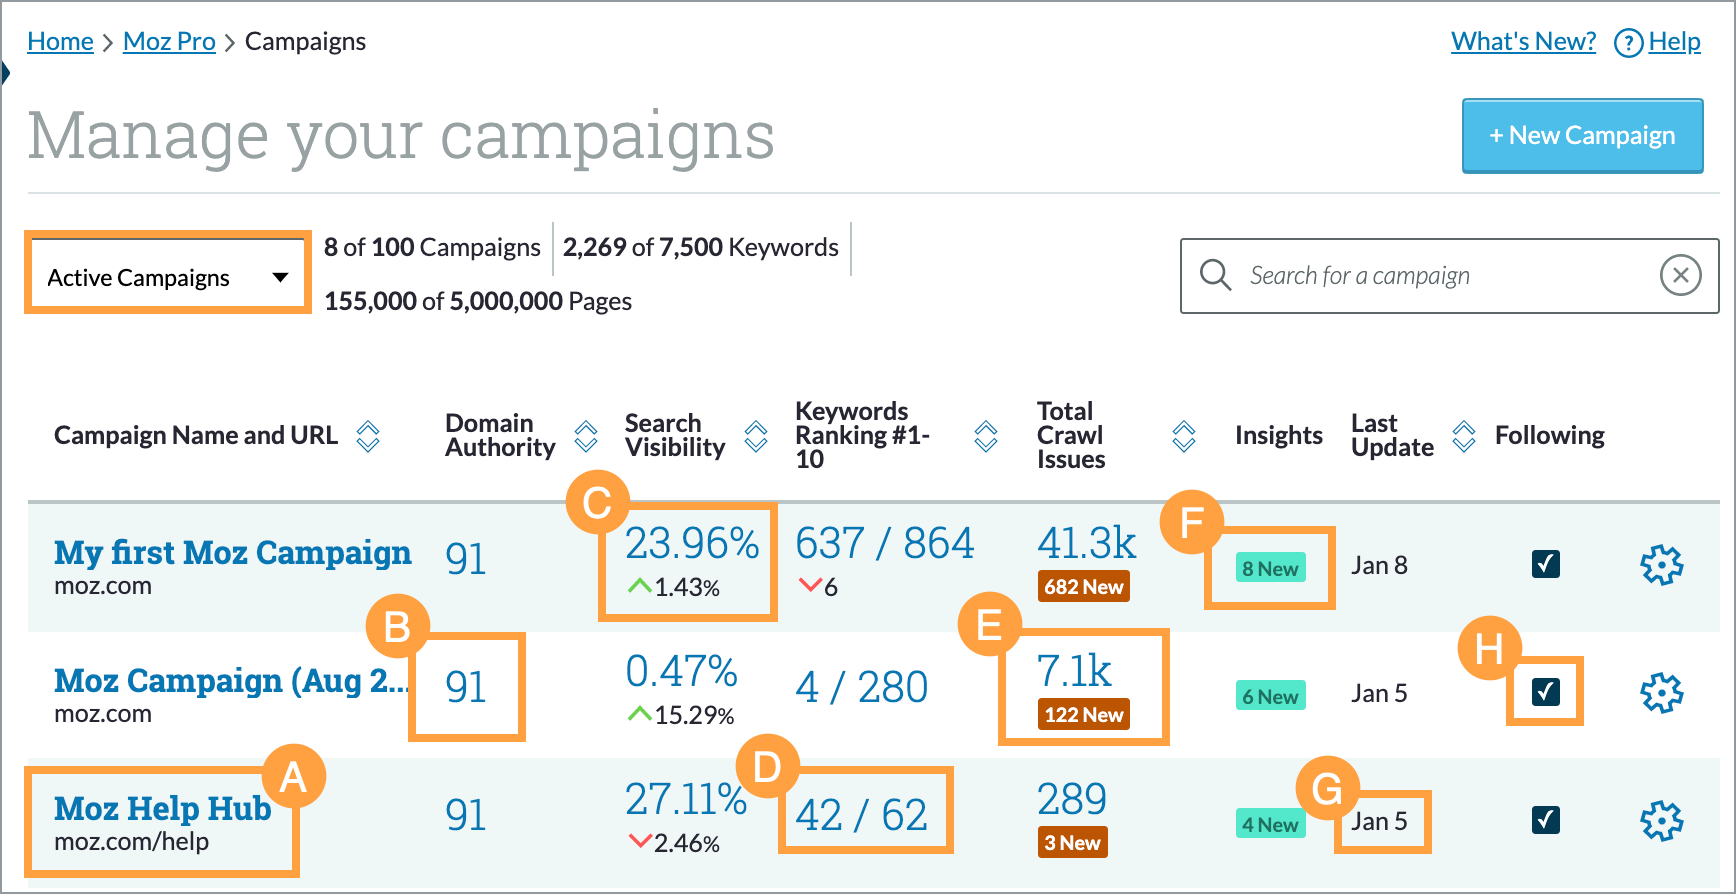This screenshot has width=1736, height=894.
Task: Click inside the Search for a campaign field
Action: pyautogui.click(x=1400, y=275)
